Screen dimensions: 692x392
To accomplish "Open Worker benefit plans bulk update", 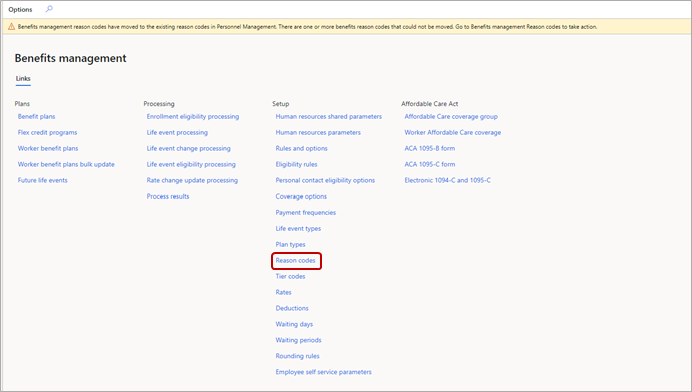I will pyautogui.click(x=66, y=164).
